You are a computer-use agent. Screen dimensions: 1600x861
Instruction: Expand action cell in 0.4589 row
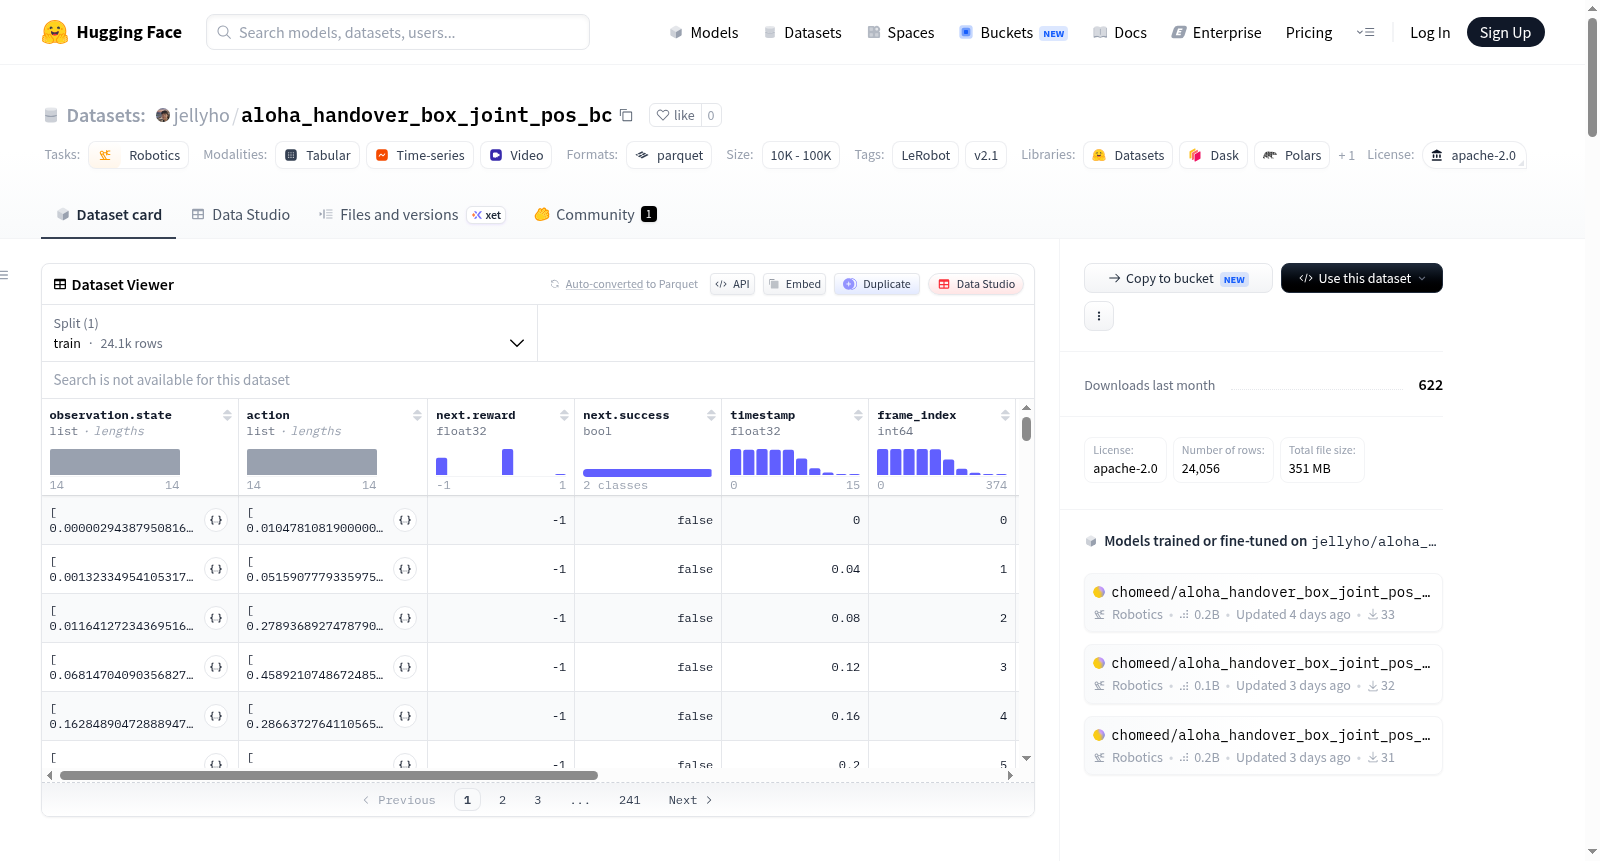pos(405,667)
